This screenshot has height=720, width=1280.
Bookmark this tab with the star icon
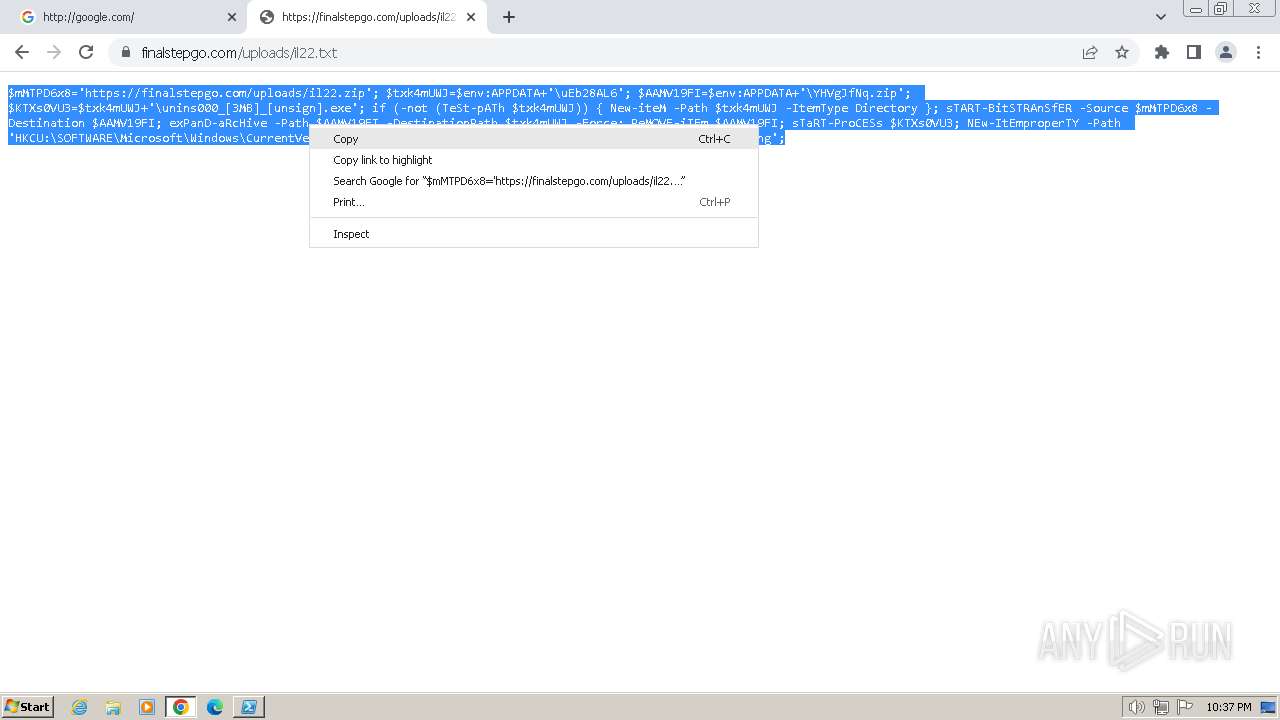(1122, 52)
